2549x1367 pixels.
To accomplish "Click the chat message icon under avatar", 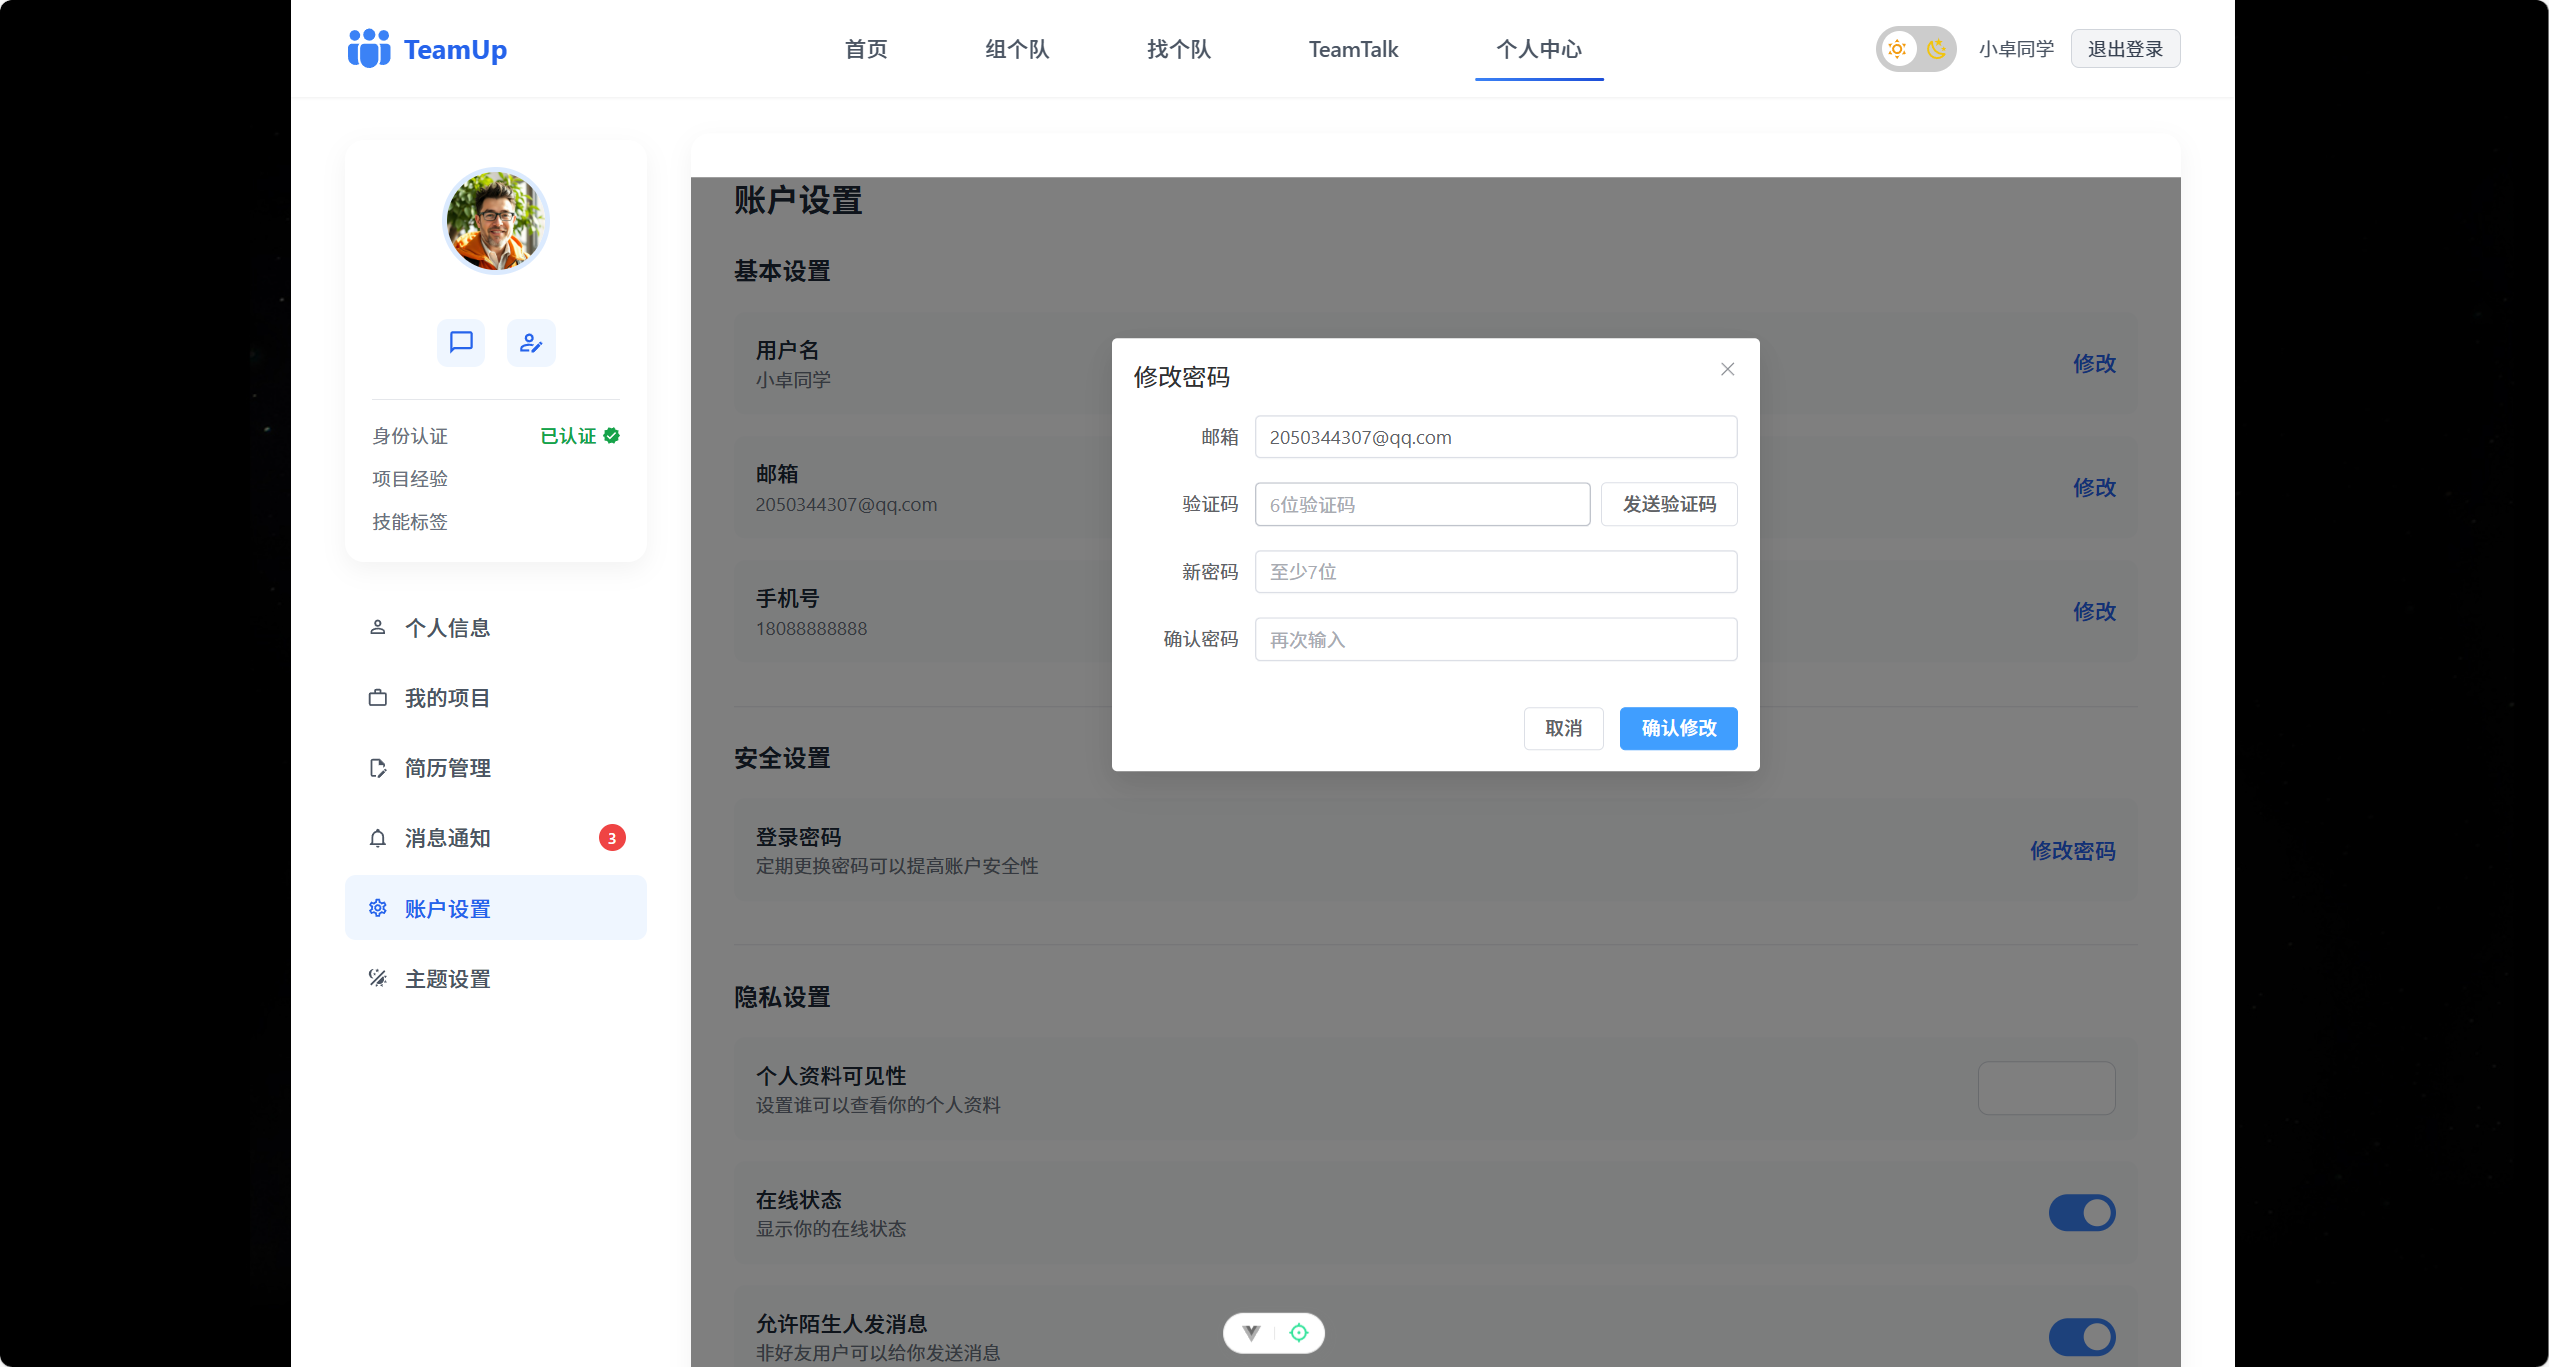I will (460, 343).
